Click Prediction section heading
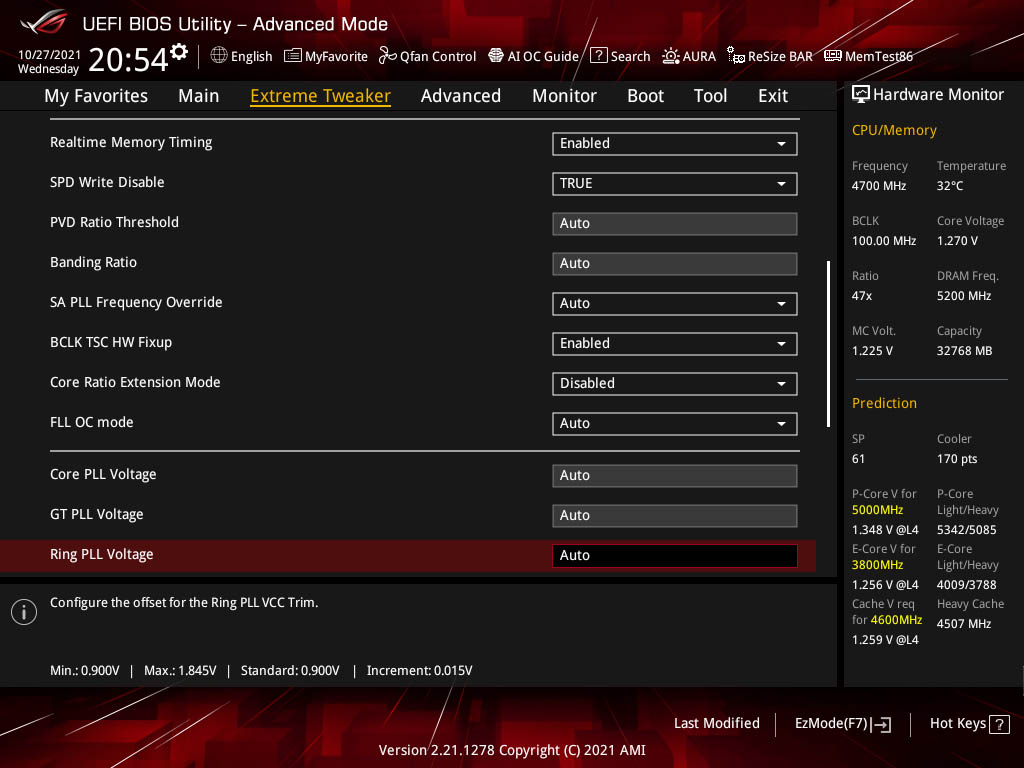Viewport: 1024px width, 768px height. [884, 403]
